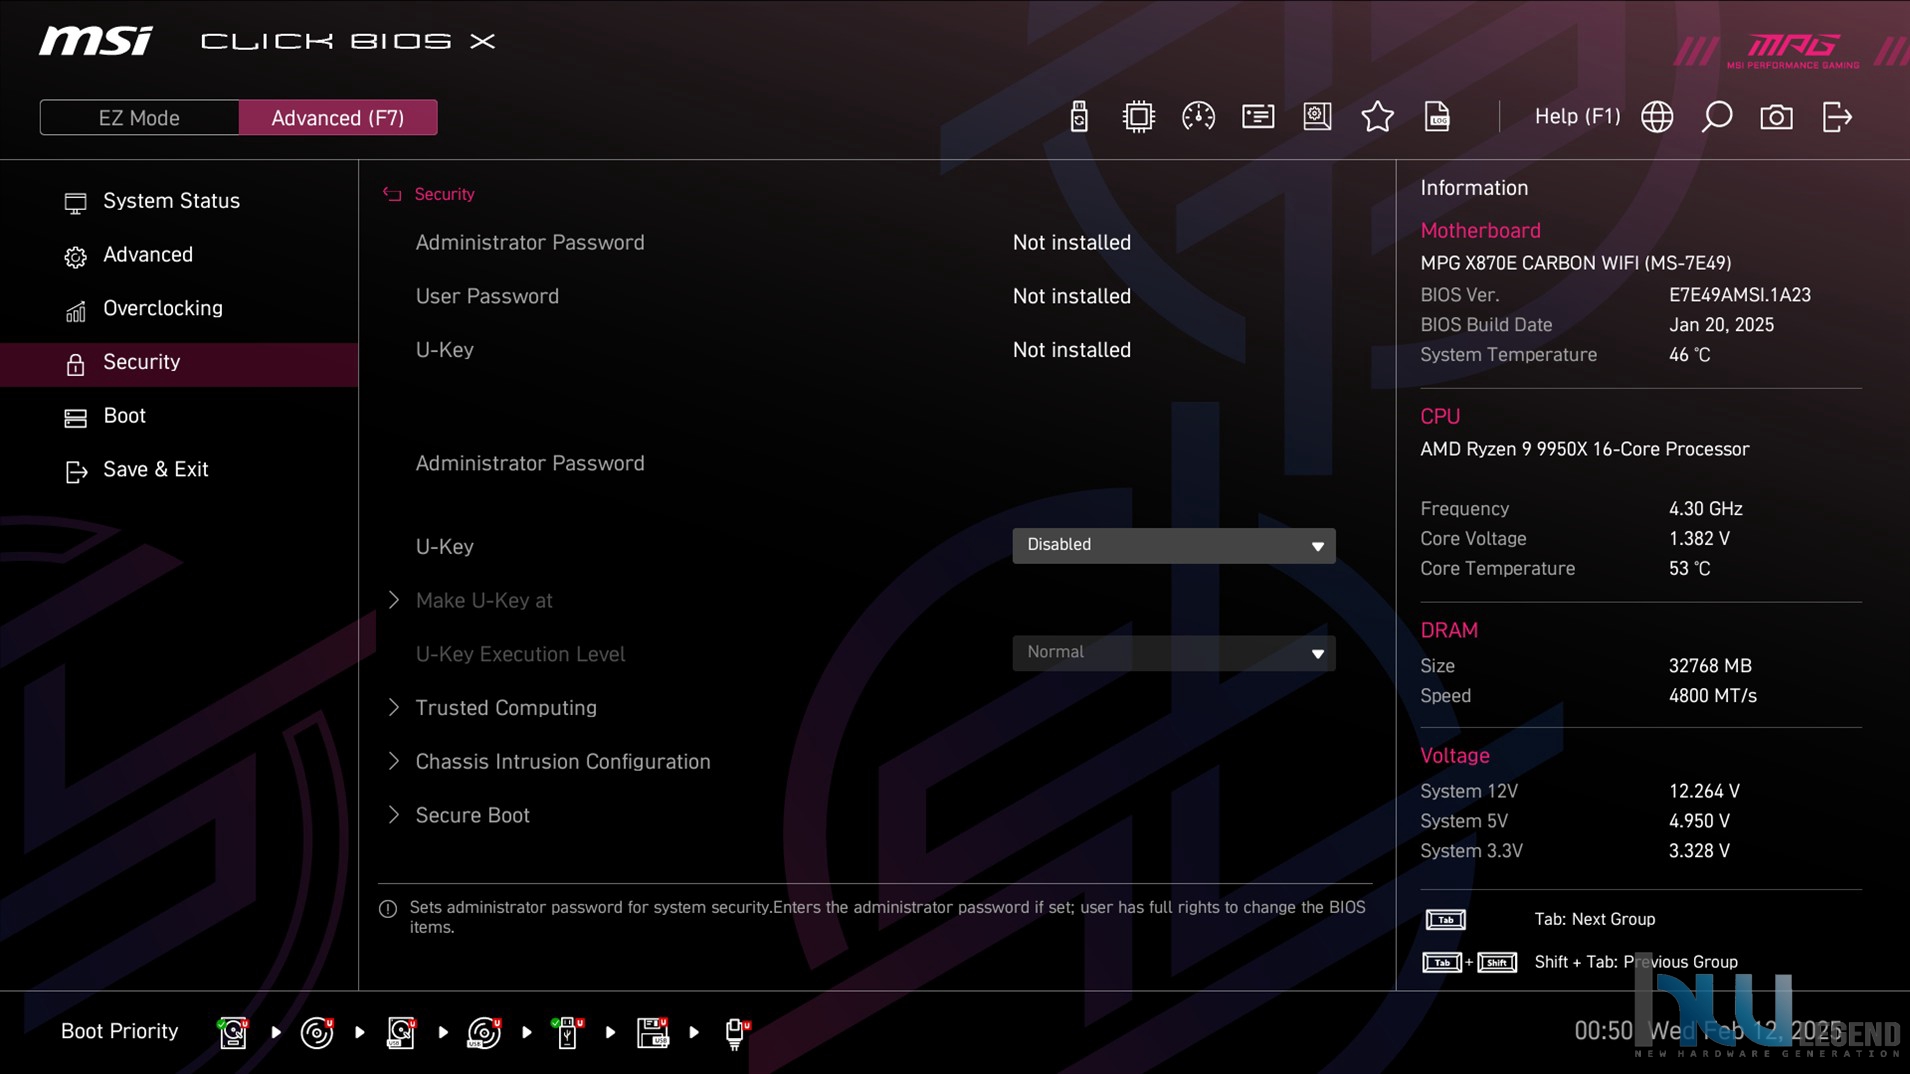The image size is (1910, 1074).
Task: Open the U-Key Disabled dropdown
Action: 1173,545
